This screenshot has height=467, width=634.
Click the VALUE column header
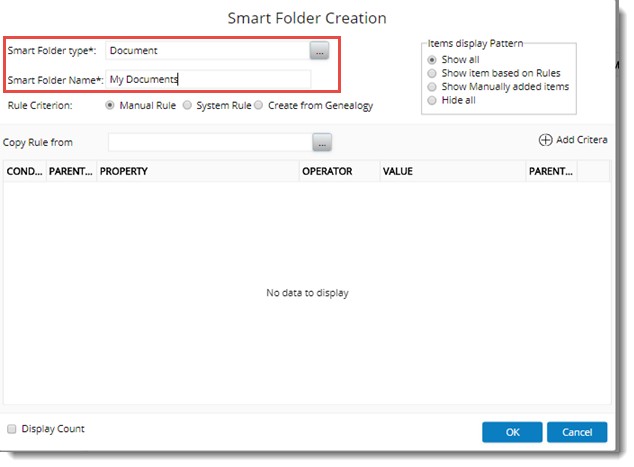[451, 171]
